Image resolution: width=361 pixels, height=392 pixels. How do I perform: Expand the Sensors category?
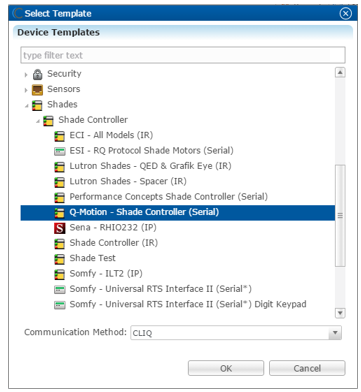(x=26, y=90)
